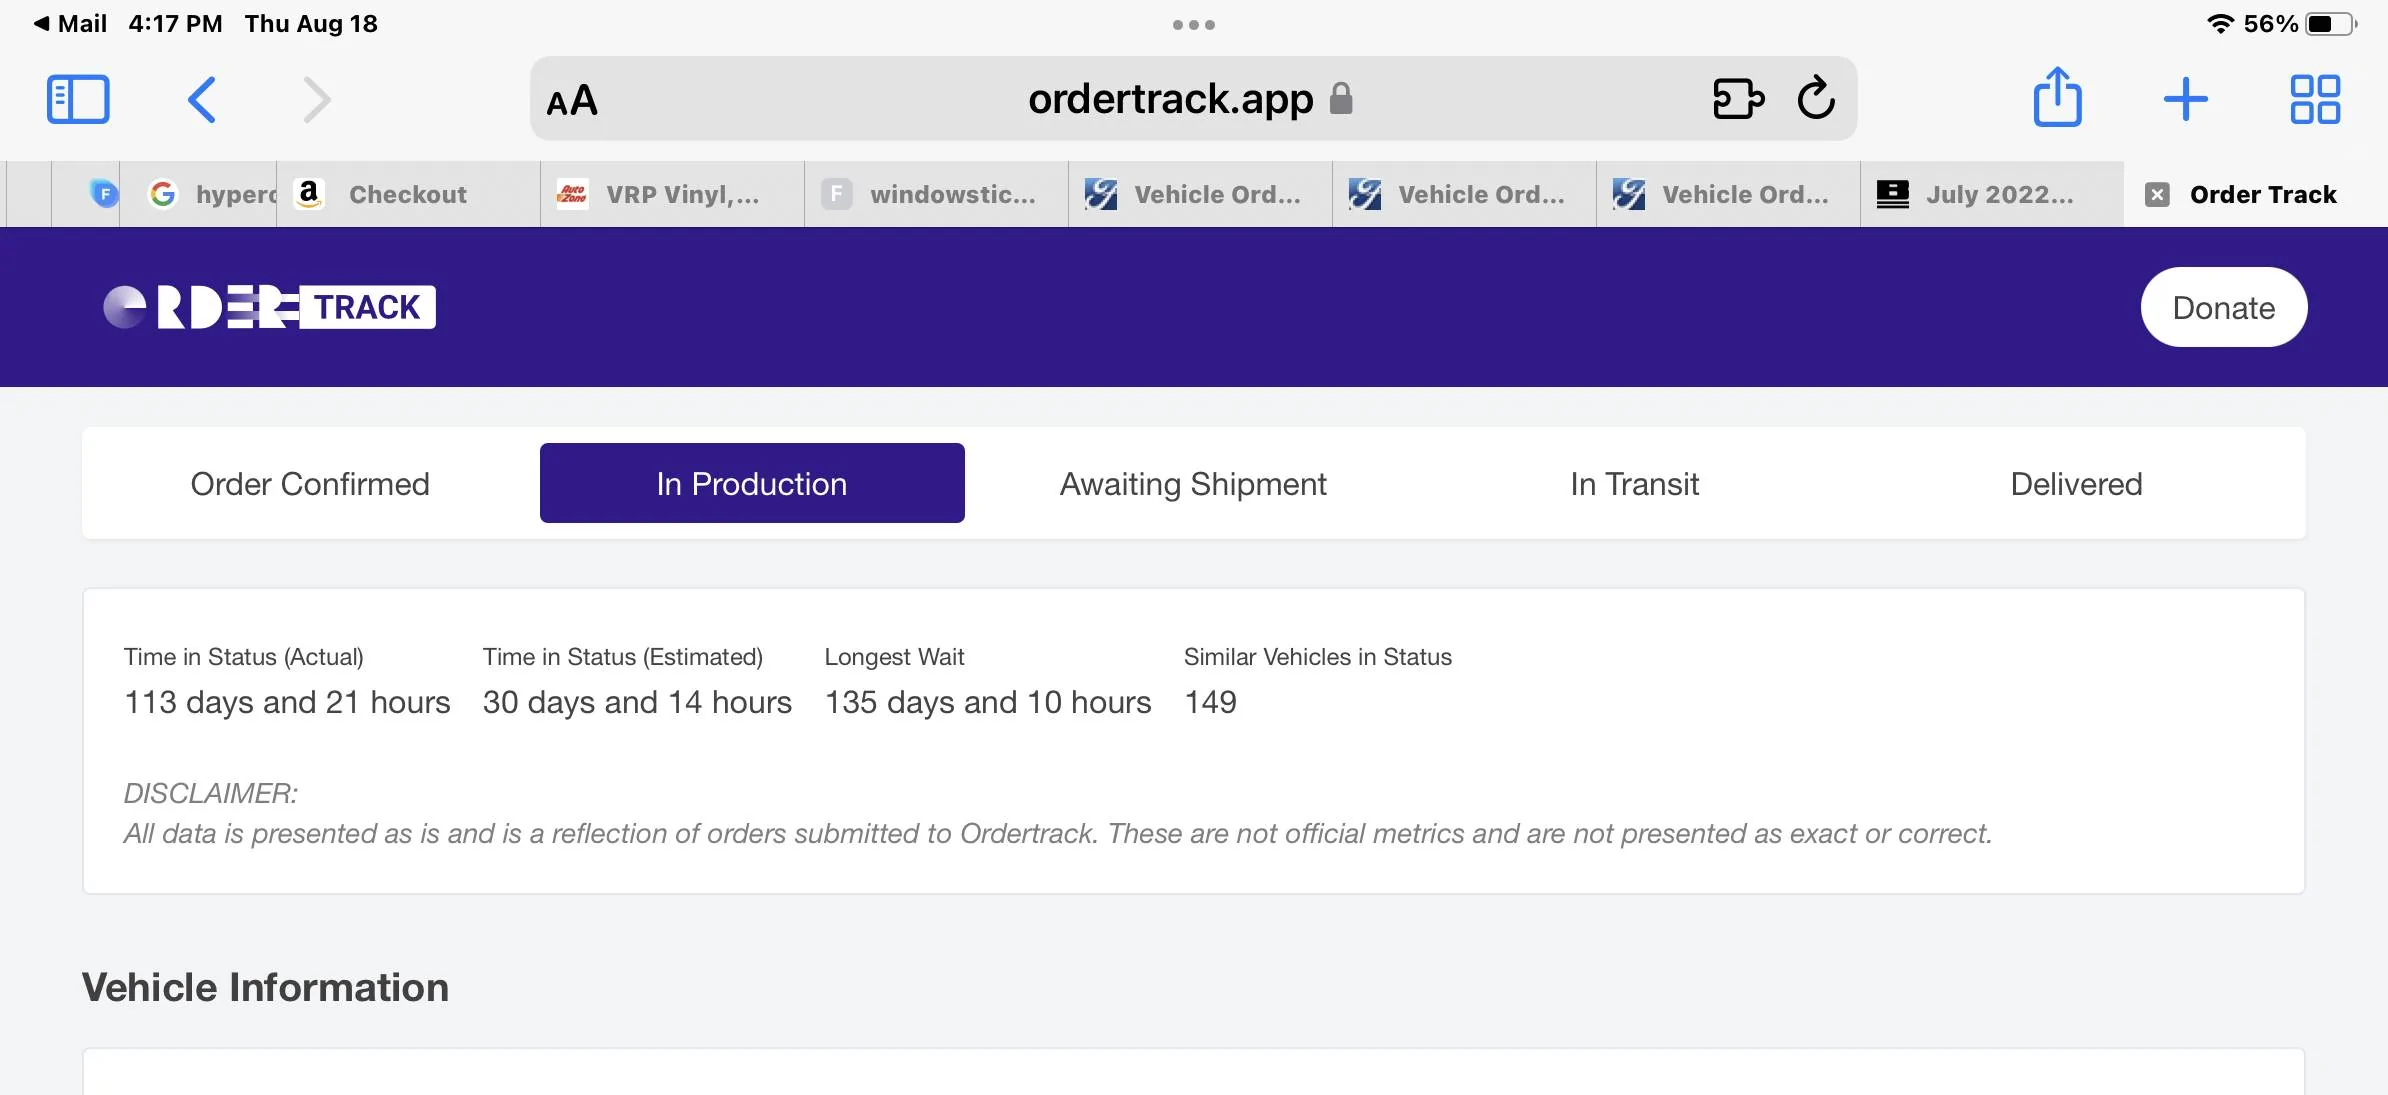Select the Delivered status

(x=2076, y=484)
